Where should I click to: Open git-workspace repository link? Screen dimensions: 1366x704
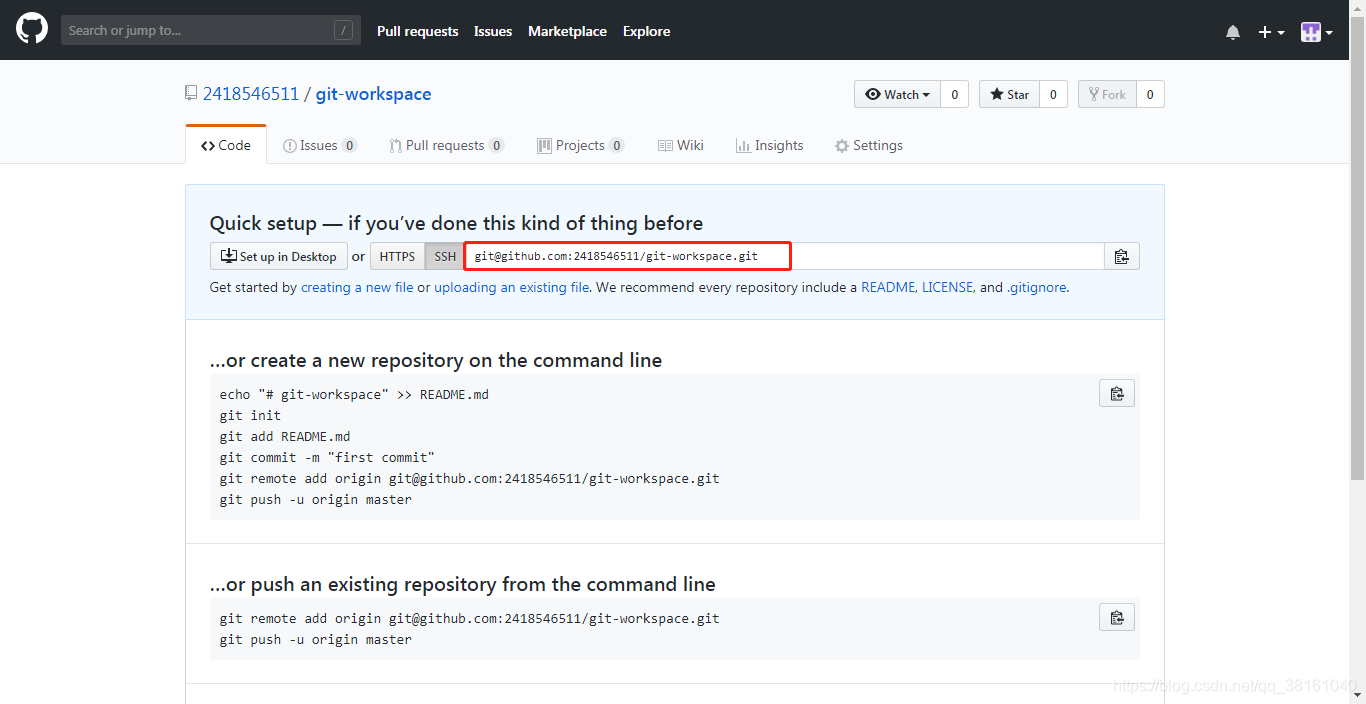pyautogui.click(x=373, y=94)
